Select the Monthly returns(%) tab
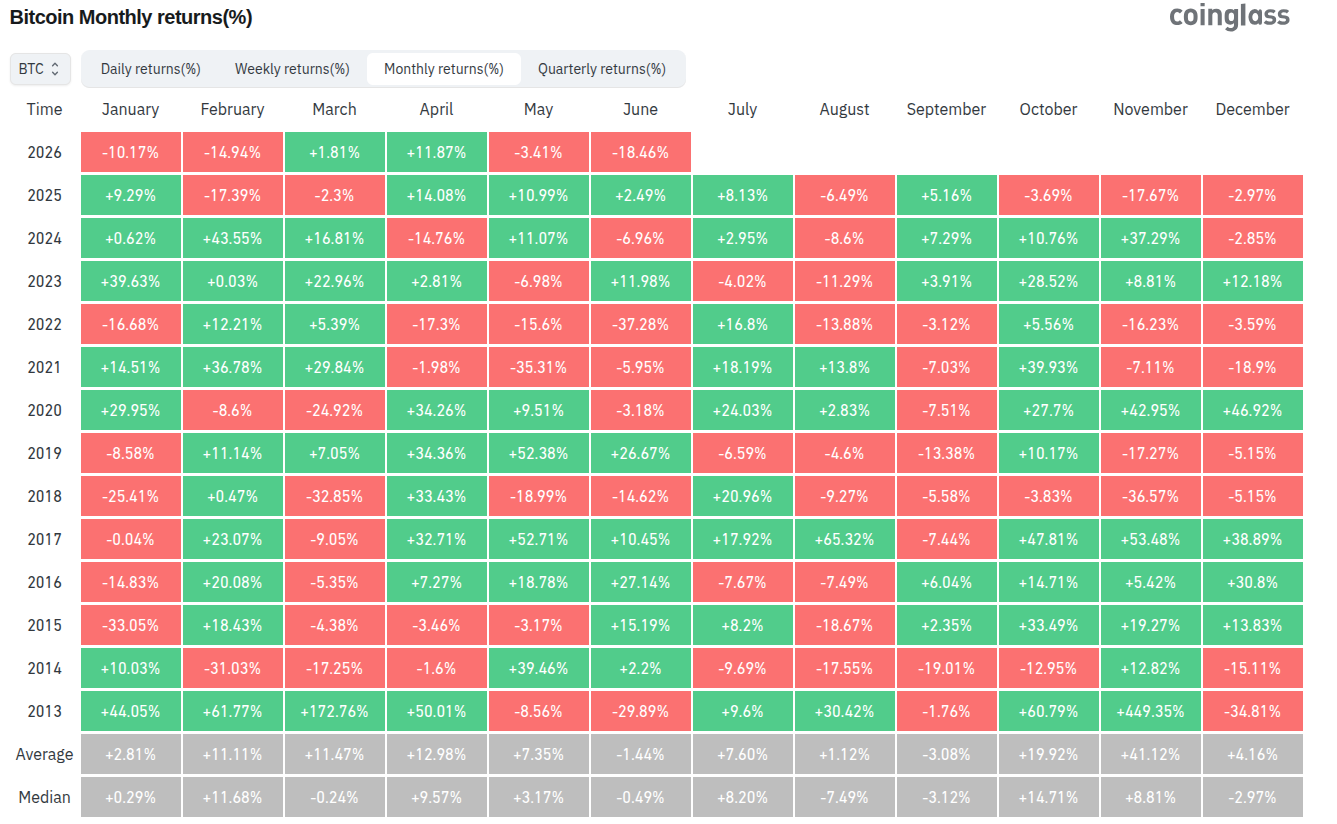The image size is (1337, 824). click(444, 69)
